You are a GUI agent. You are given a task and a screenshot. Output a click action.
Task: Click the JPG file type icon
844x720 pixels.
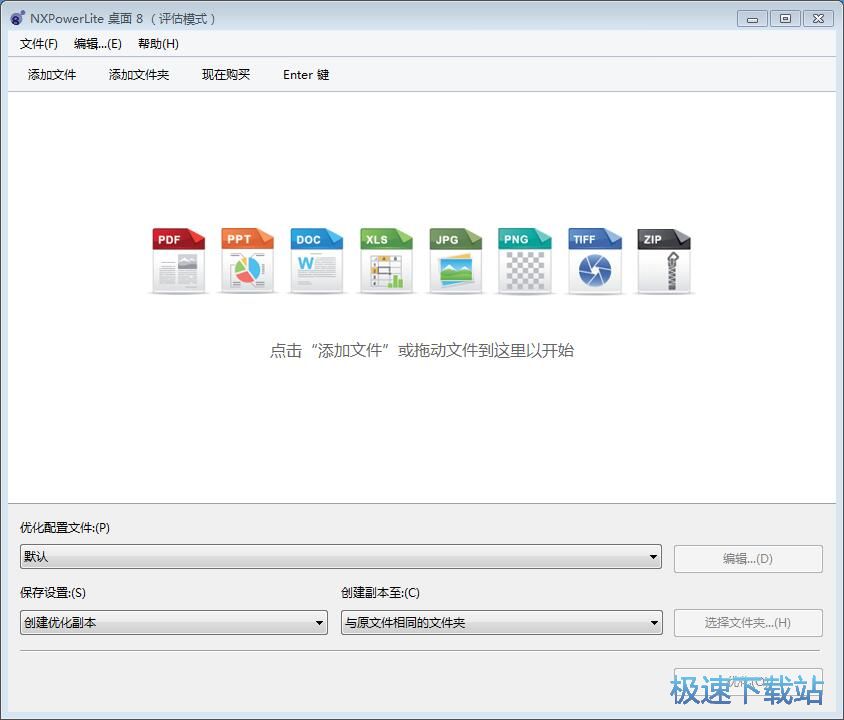455,260
